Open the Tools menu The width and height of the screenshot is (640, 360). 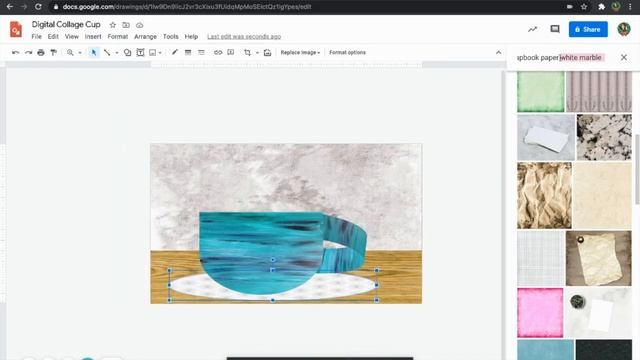171,37
